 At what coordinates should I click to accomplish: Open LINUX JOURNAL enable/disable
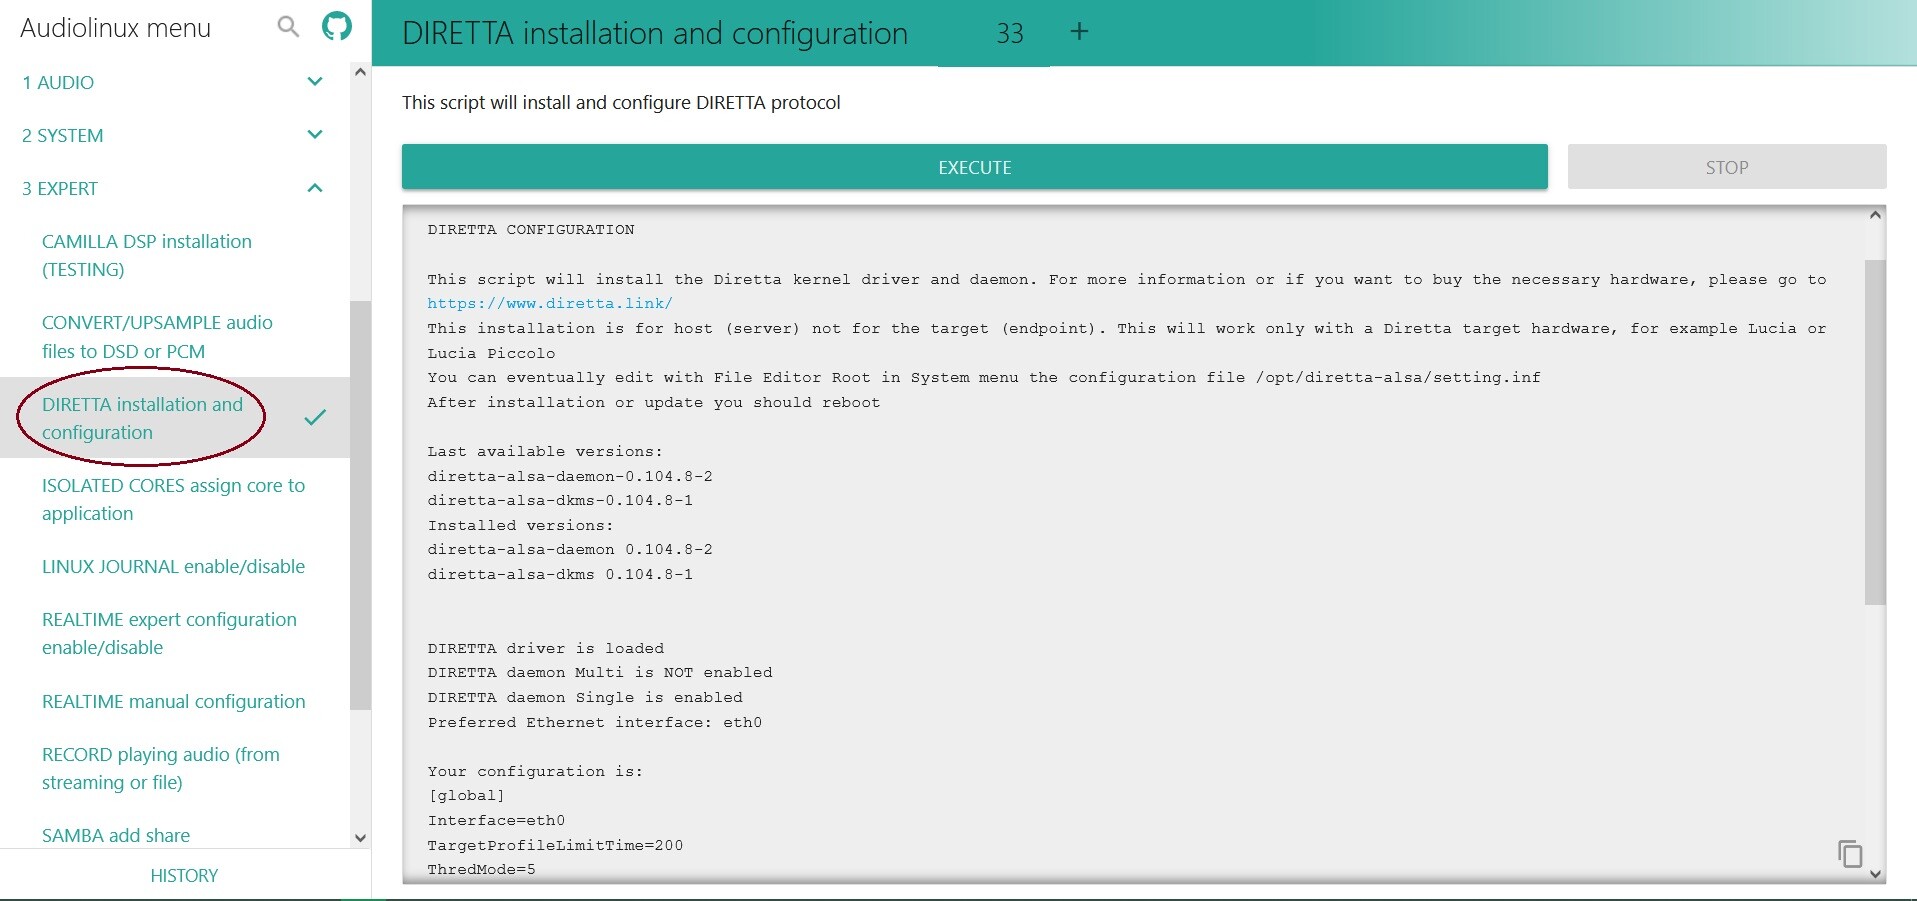click(173, 566)
